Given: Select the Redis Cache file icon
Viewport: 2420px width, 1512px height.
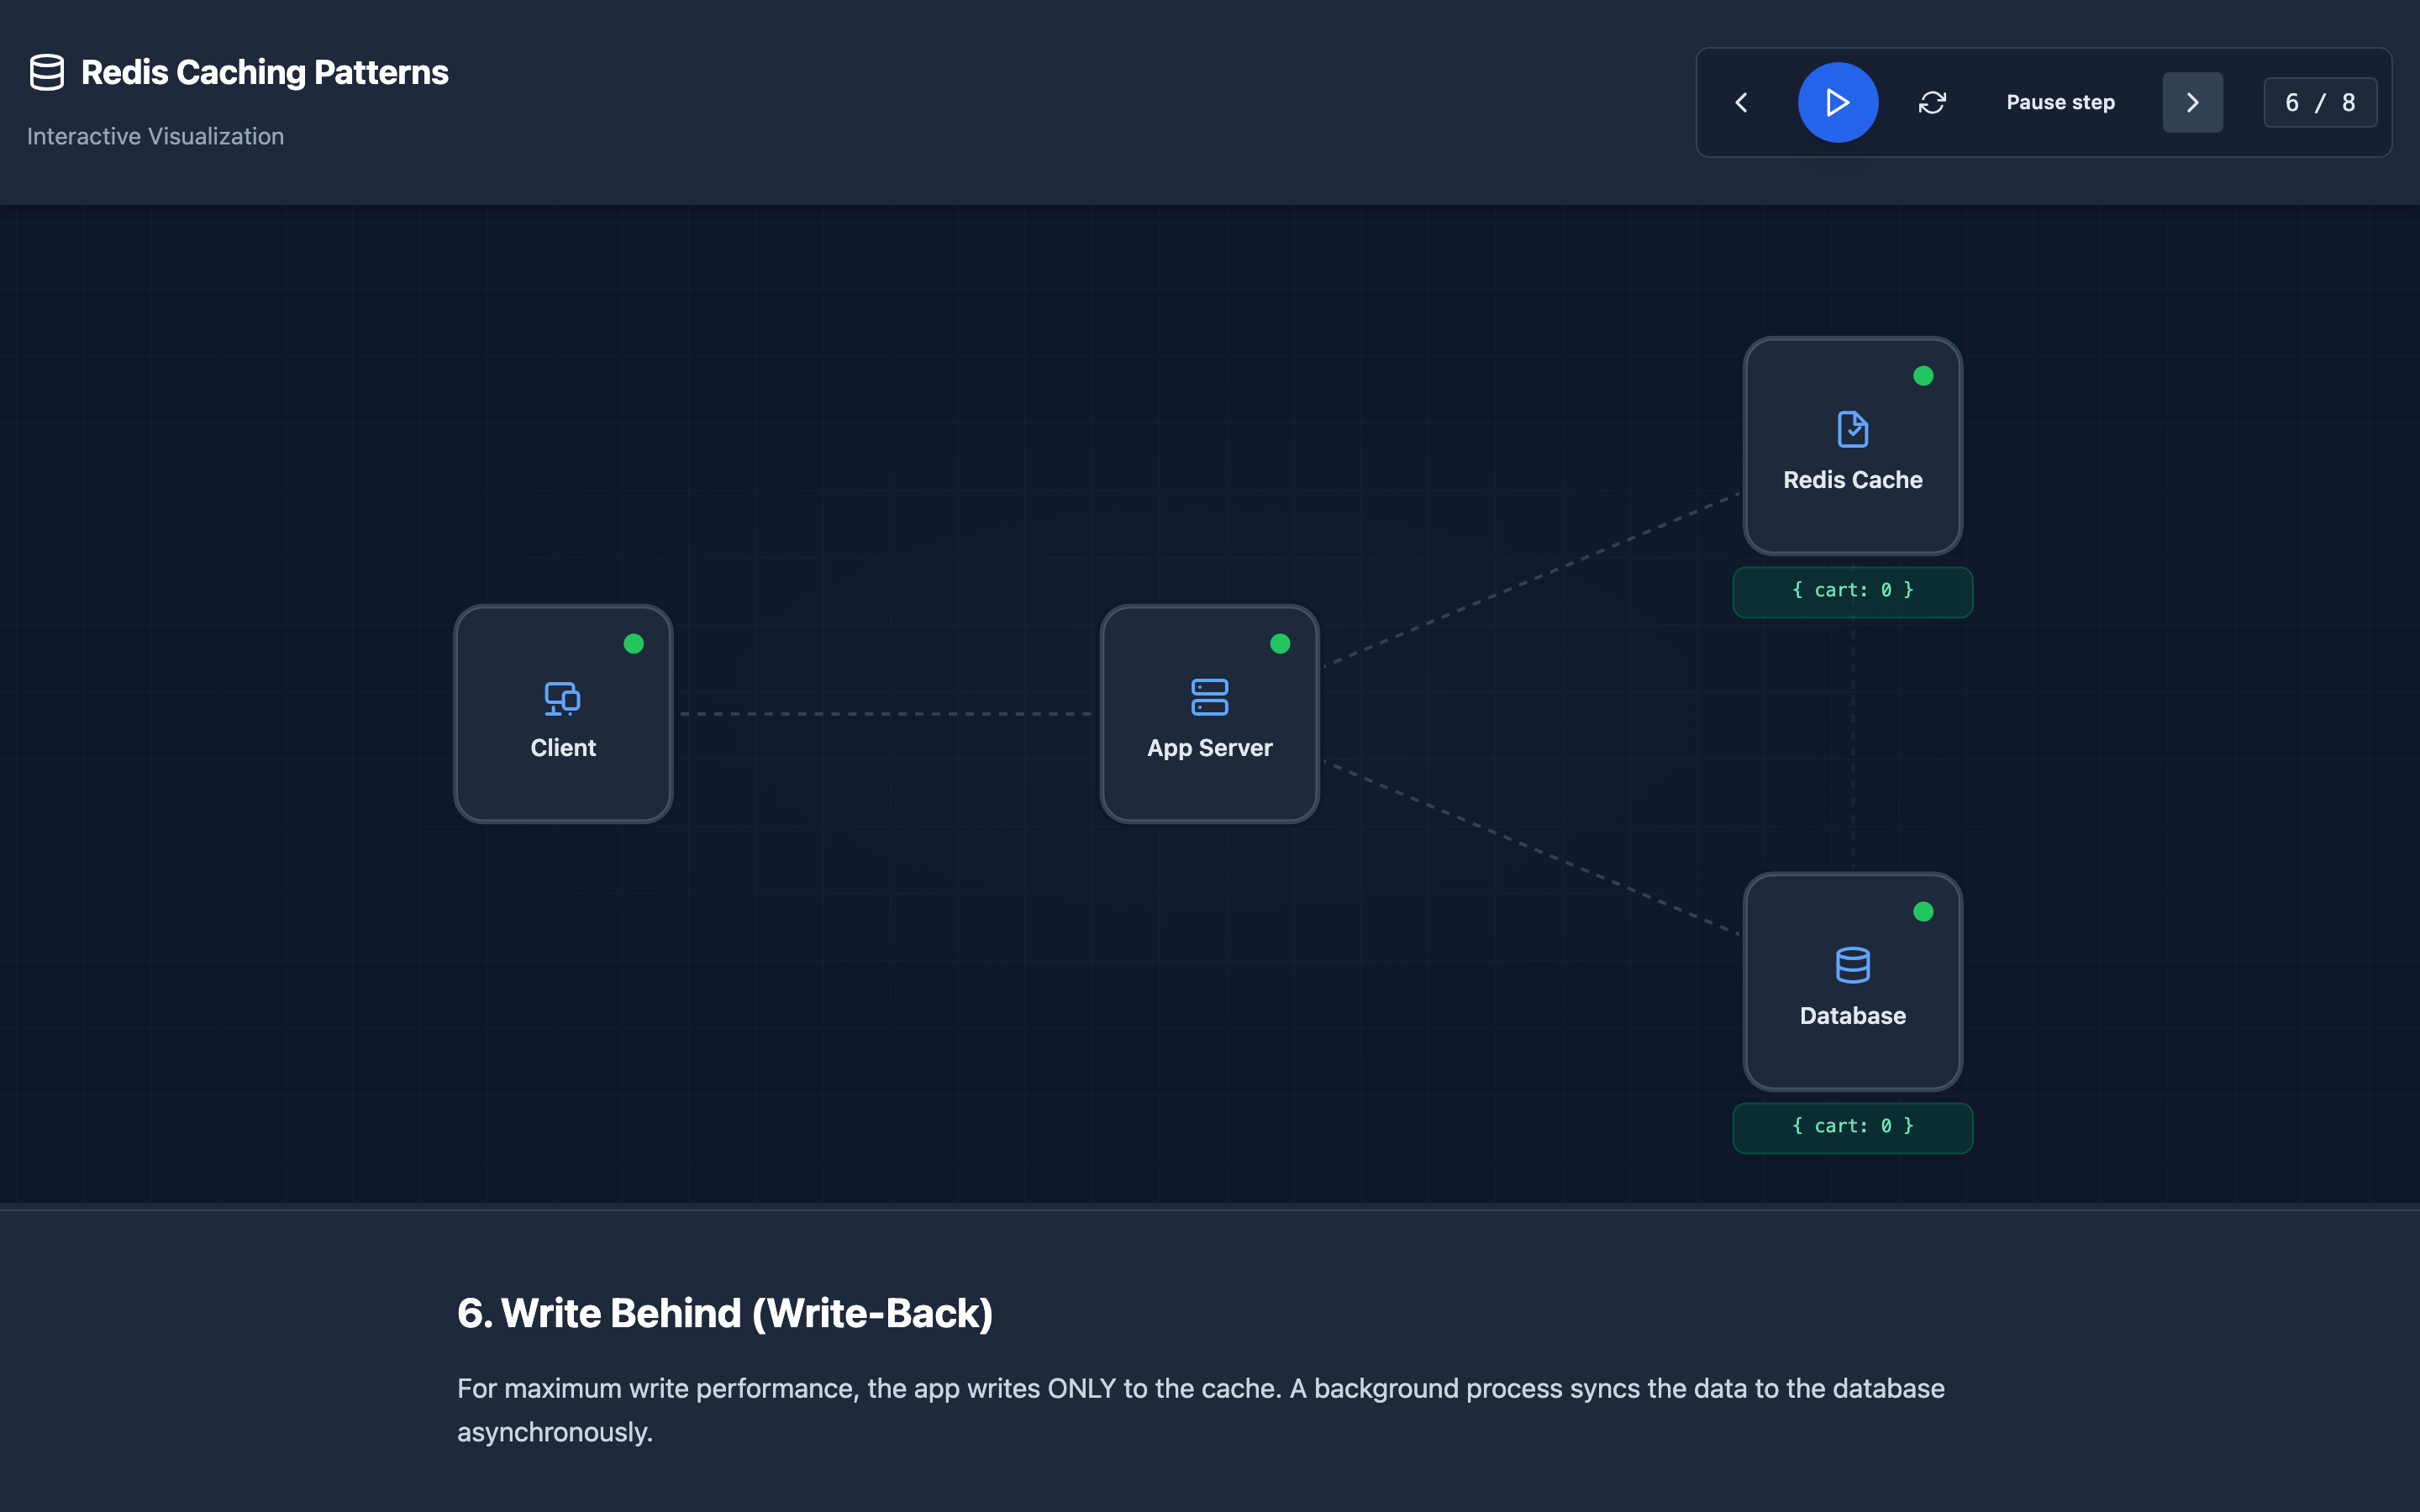Looking at the screenshot, I should [1852, 429].
